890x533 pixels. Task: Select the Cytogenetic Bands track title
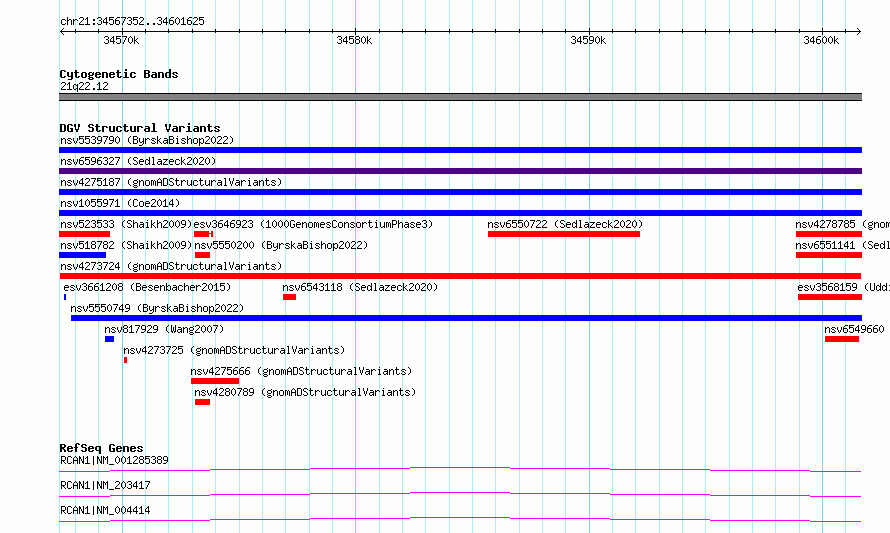[119, 74]
